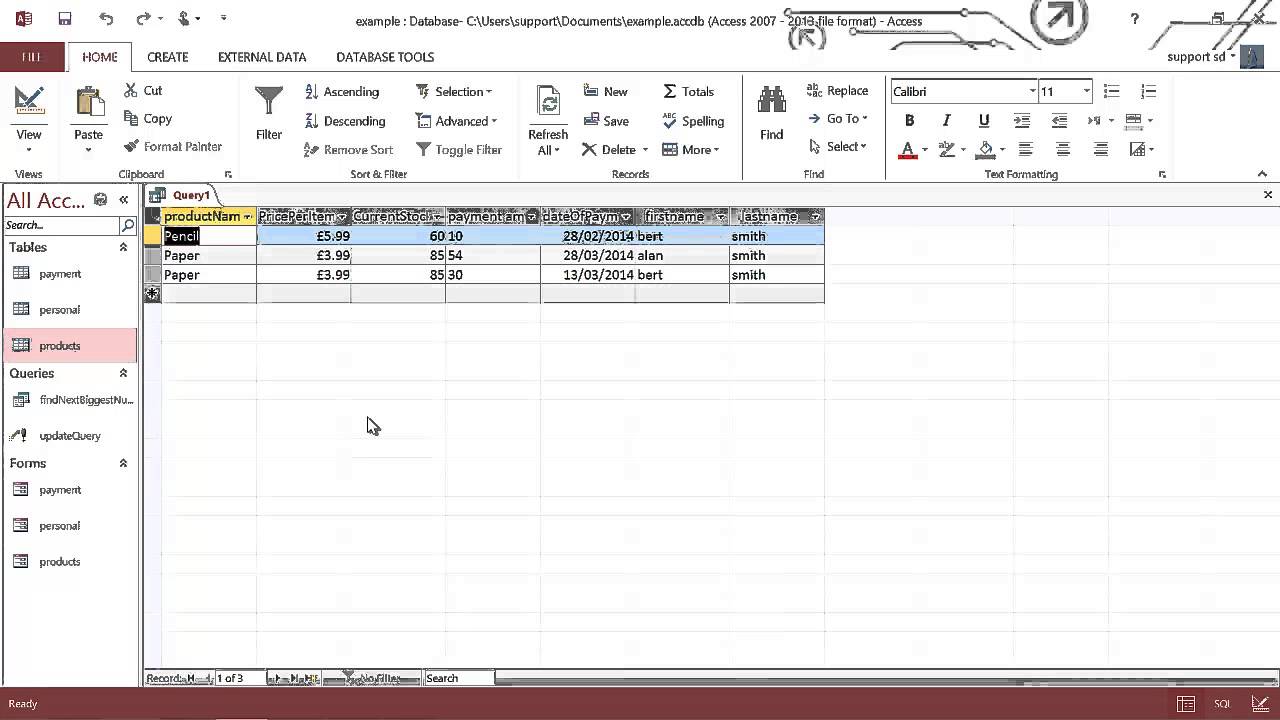Image resolution: width=1280 pixels, height=720 pixels.
Task: Switch to Datasheet view in status bar
Action: [1185, 704]
